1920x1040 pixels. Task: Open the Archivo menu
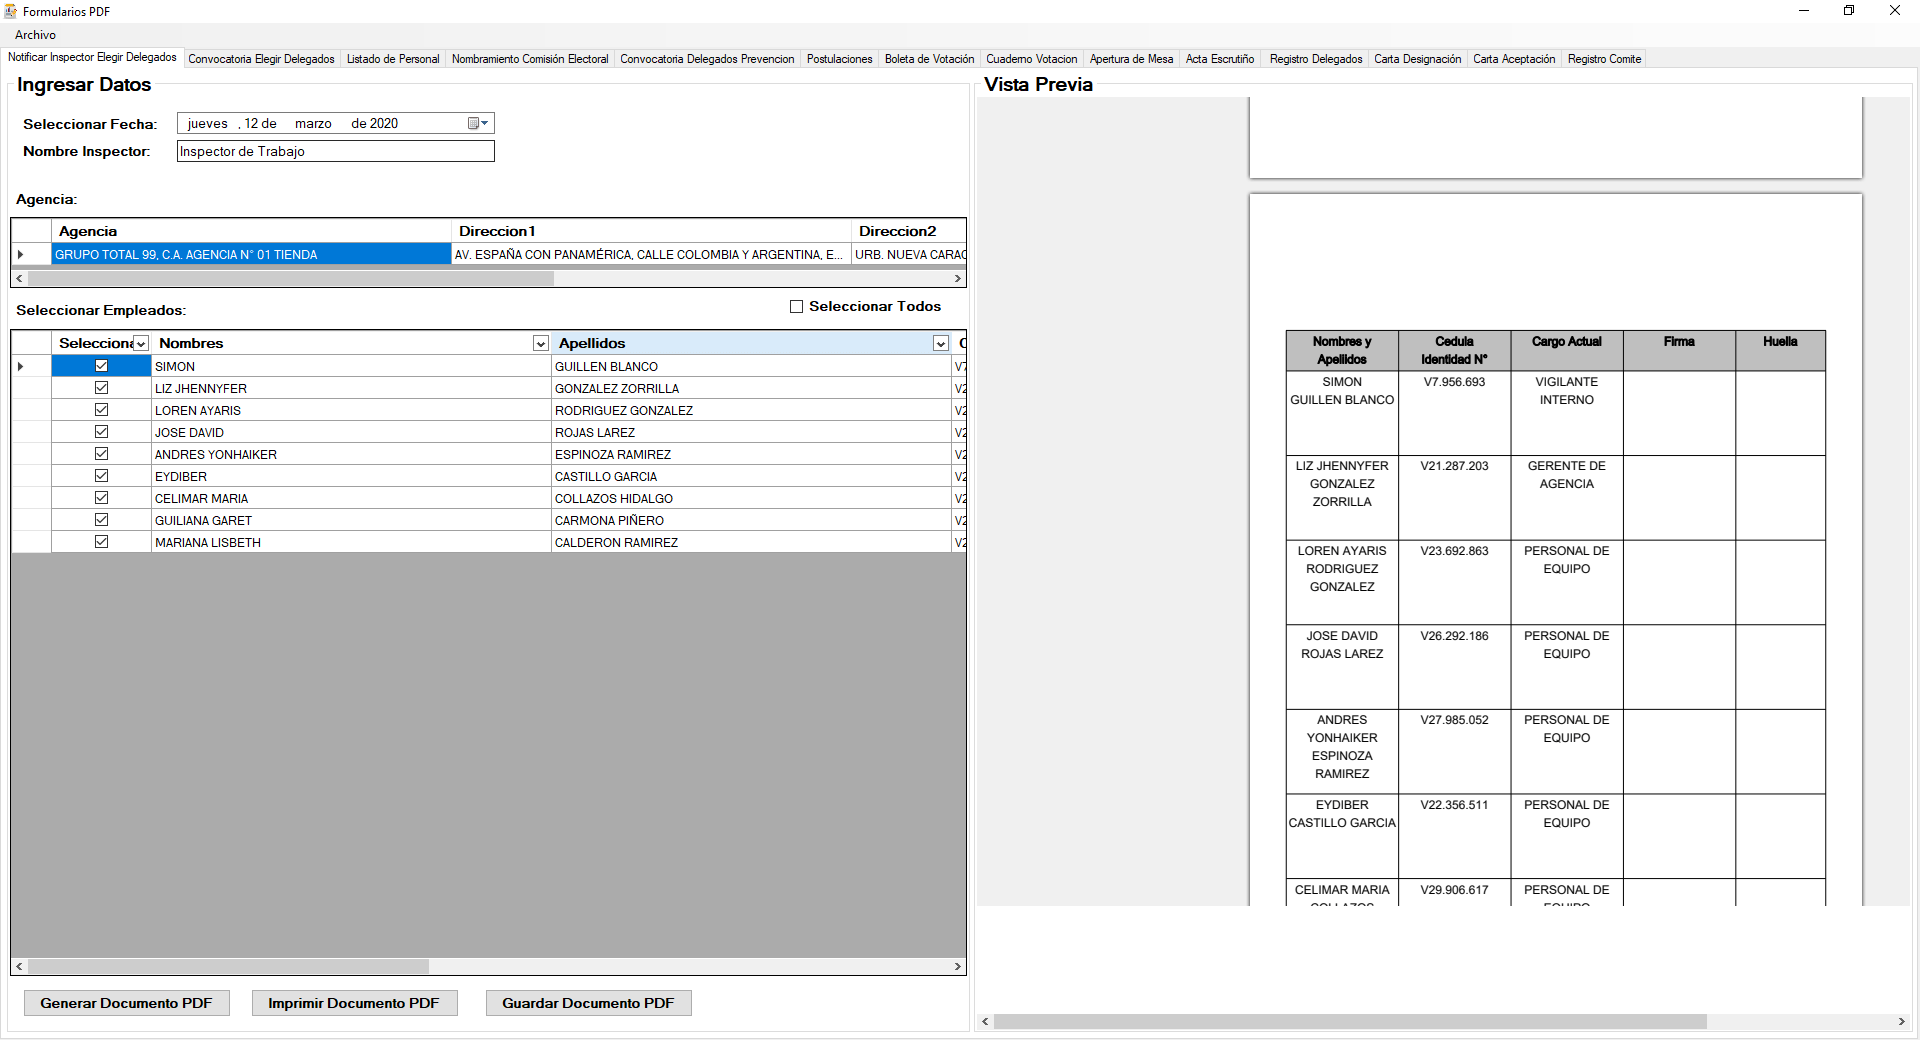pyautogui.click(x=35, y=34)
